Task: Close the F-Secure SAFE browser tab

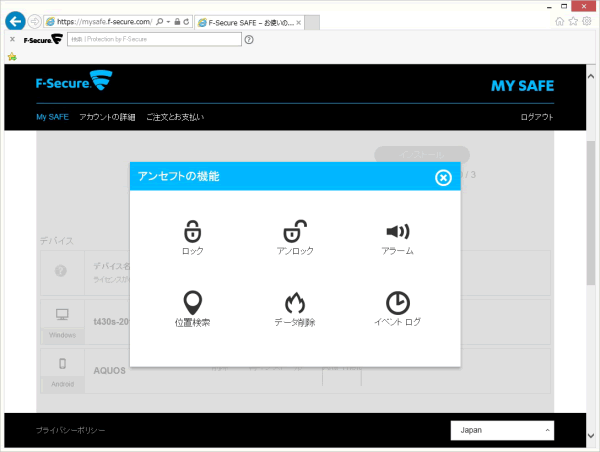Action: click(x=298, y=23)
